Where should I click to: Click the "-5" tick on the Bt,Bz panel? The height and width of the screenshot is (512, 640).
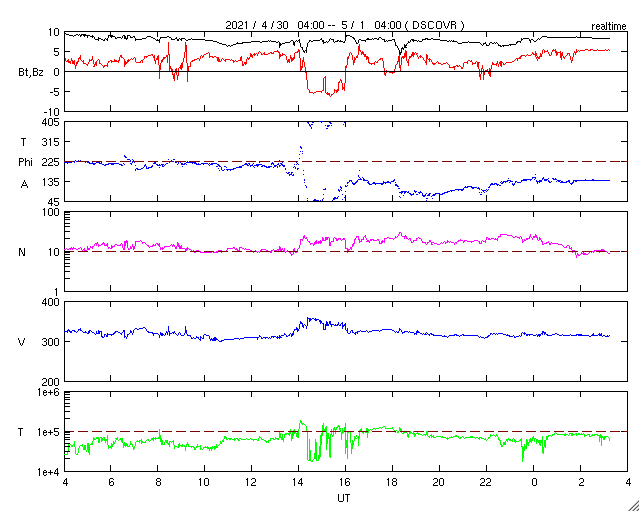pyautogui.click(x=55, y=92)
